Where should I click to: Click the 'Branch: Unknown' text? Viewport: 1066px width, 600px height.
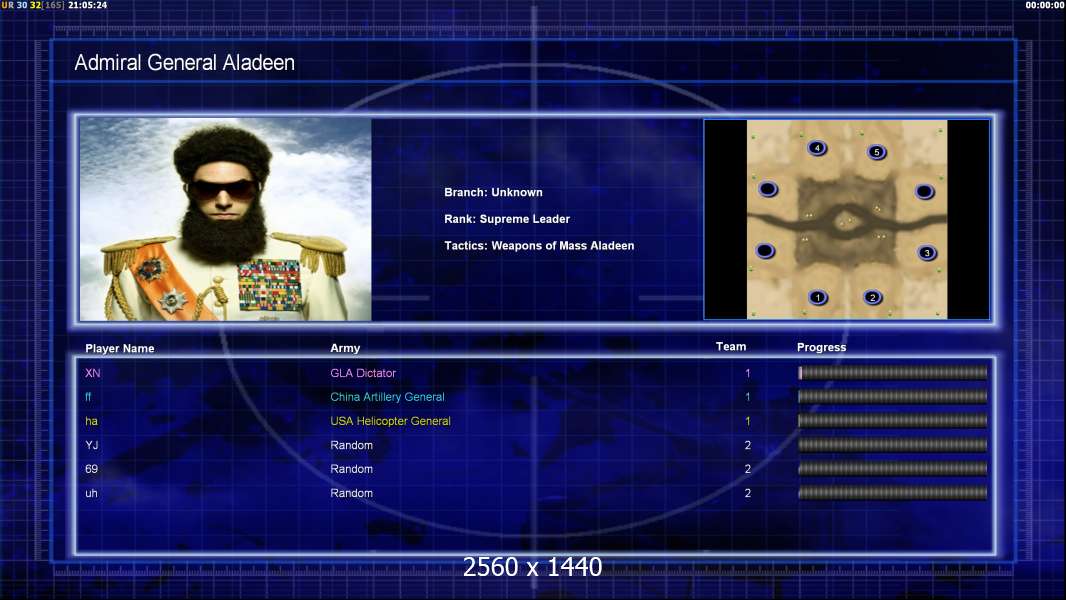[494, 192]
